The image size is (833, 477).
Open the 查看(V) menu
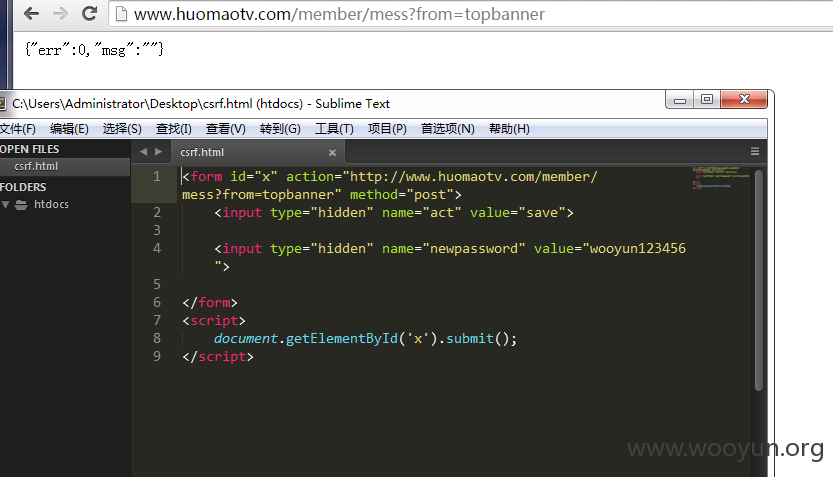pyautogui.click(x=225, y=129)
